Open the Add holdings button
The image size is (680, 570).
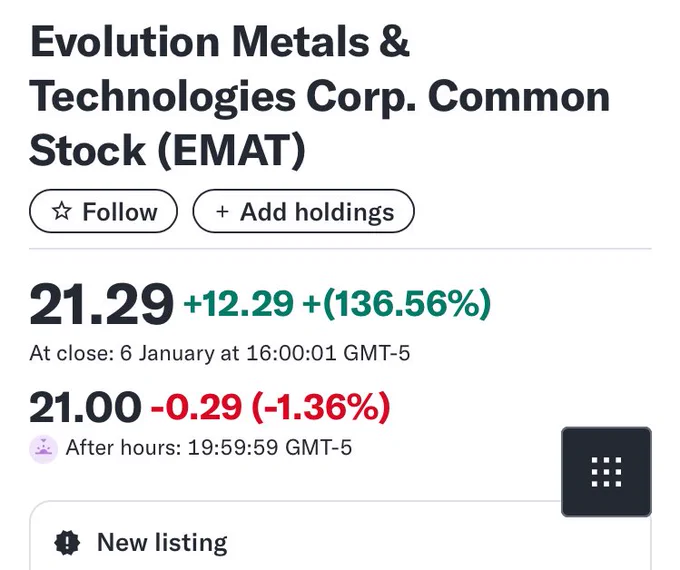click(x=304, y=211)
